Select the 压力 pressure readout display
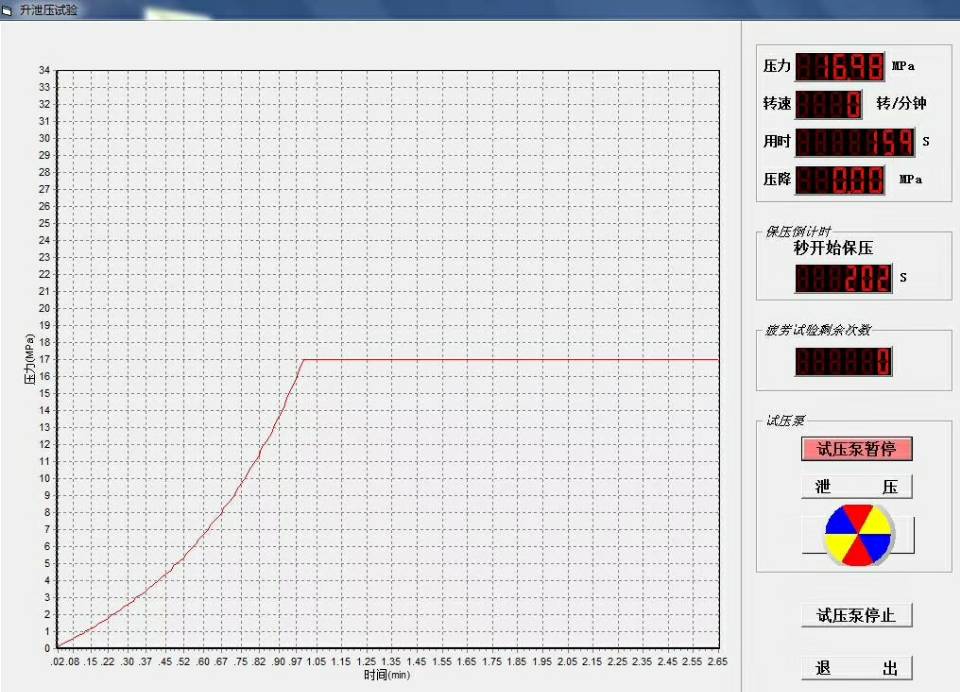960x692 pixels. click(x=840, y=67)
